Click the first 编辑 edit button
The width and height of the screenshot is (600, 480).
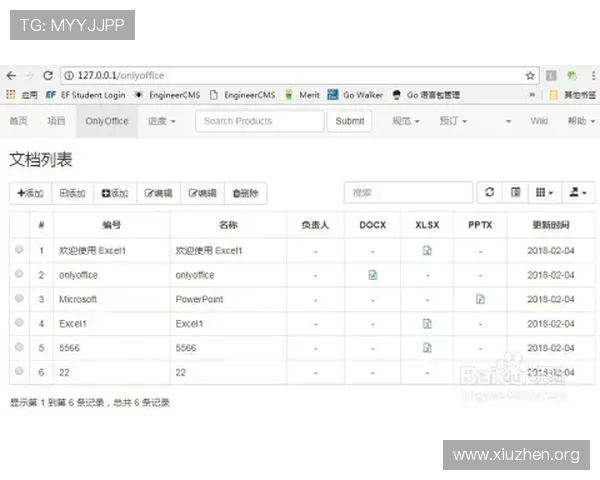[158, 193]
